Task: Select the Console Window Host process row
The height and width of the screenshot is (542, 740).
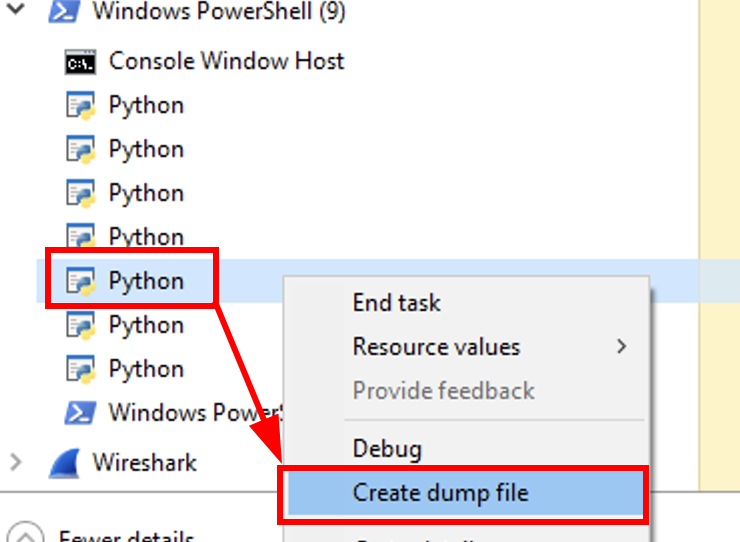Action: (226, 62)
